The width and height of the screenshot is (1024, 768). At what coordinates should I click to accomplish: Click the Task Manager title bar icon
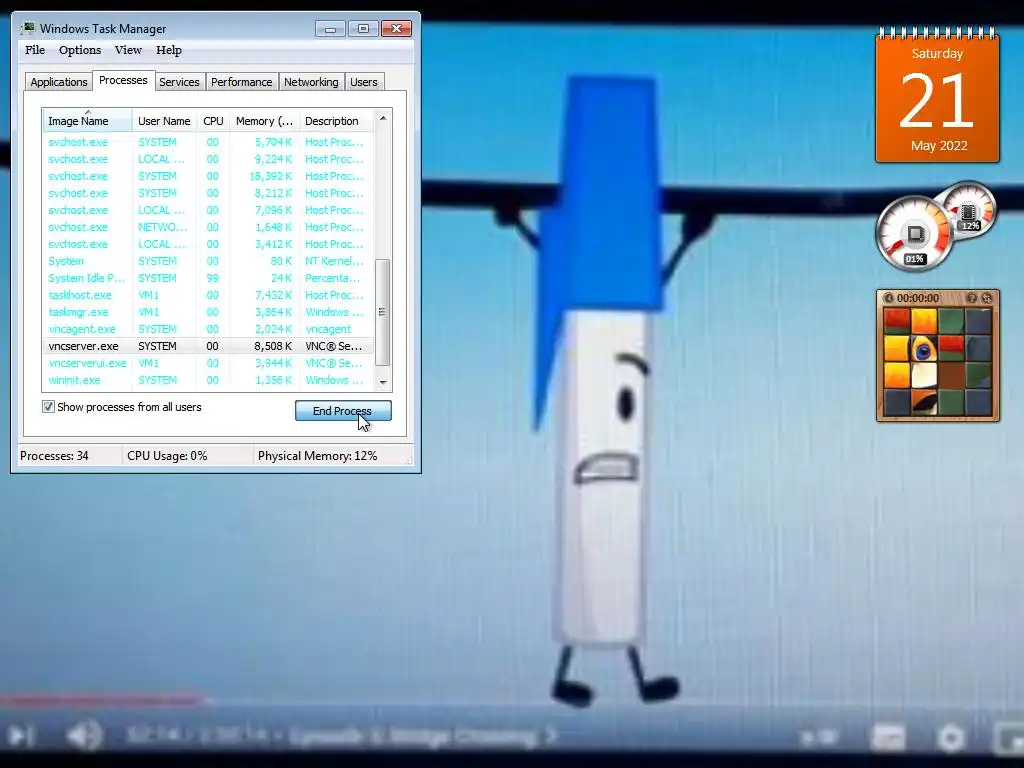pos(27,28)
